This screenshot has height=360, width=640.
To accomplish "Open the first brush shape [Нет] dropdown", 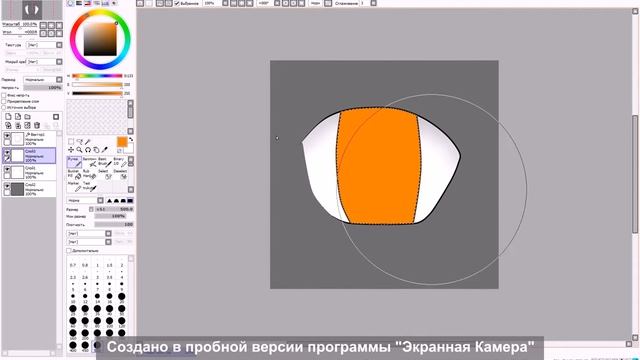I will (89, 233).
